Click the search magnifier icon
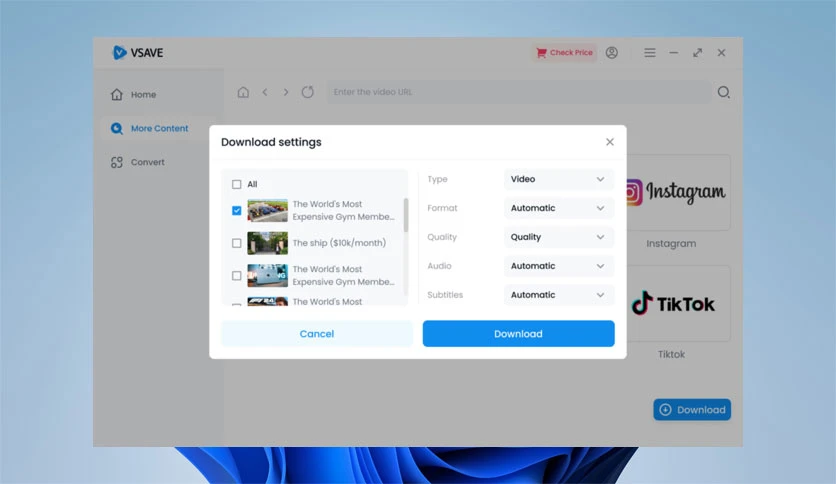 click(x=724, y=92)
